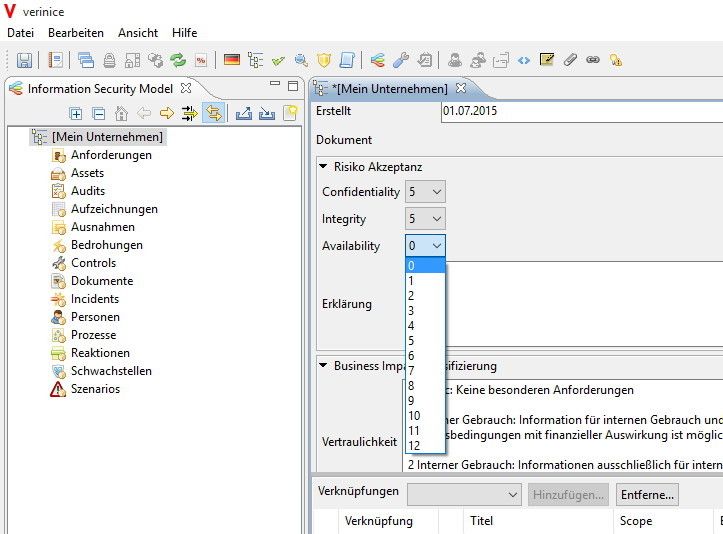Click the export arrow-out icon

pos(243,113)
